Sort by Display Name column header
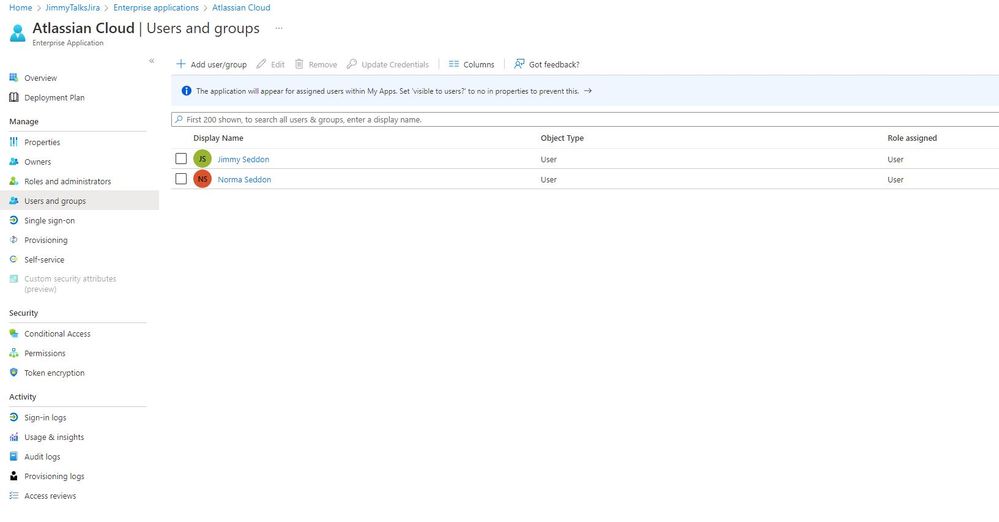This screenshot has height=522, width=999. (x=218, y=138)
